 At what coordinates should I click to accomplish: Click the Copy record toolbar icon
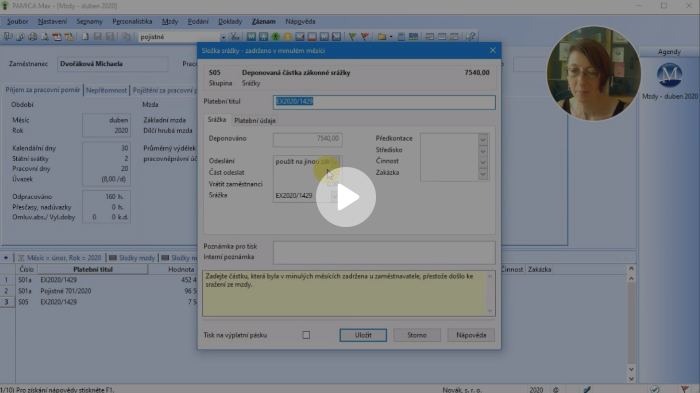126,37
